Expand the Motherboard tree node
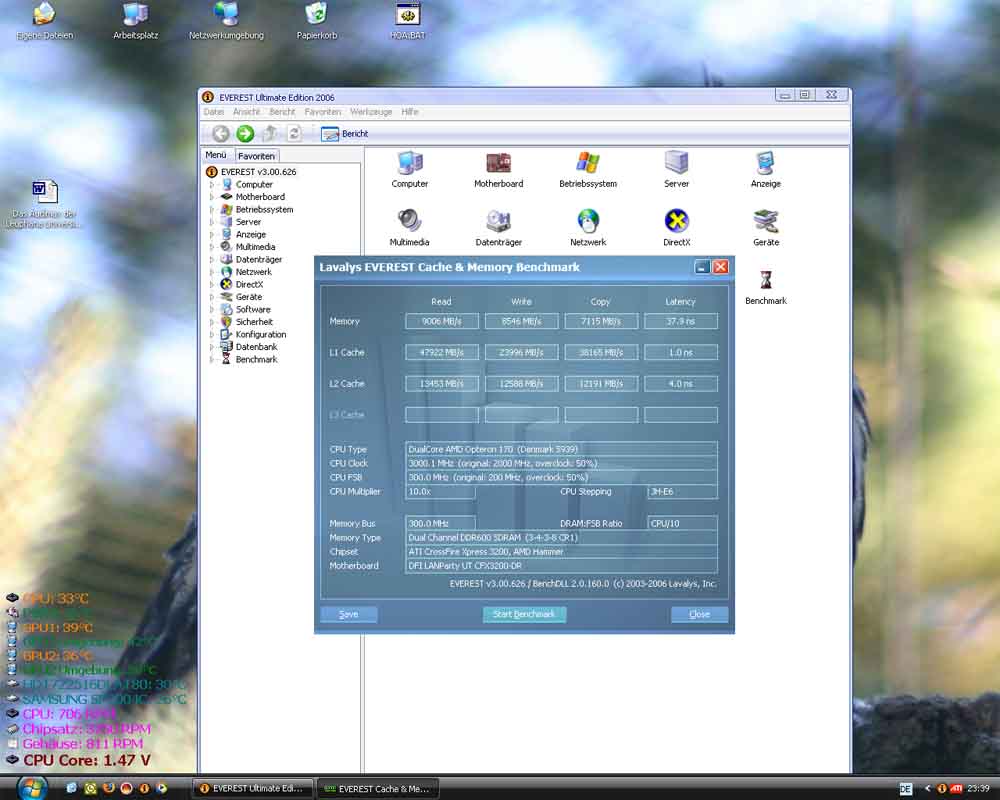The image size is (1000, 800). pos(212,197)
